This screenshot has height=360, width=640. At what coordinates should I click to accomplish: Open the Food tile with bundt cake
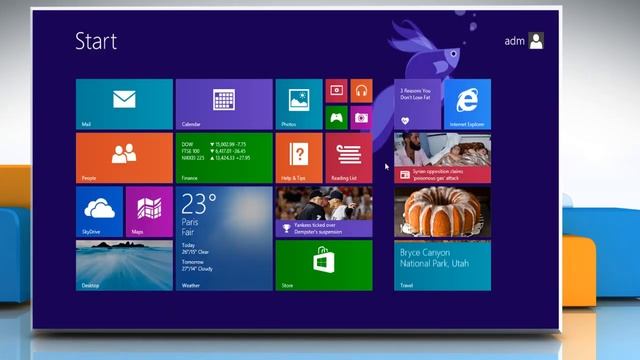[x=442, y=211]
